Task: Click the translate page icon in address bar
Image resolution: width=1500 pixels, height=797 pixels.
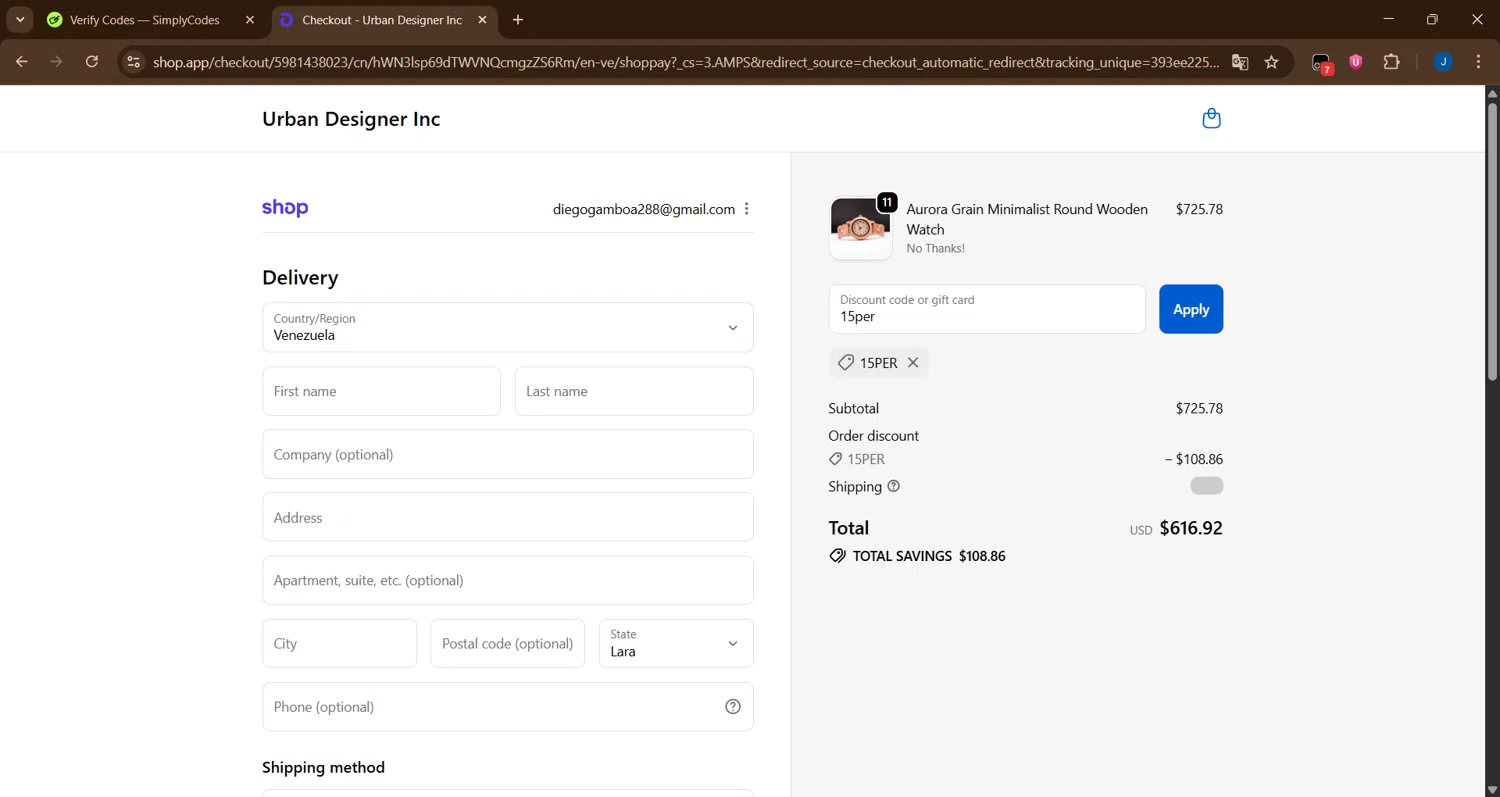Action: click(x=1240, y=62)
